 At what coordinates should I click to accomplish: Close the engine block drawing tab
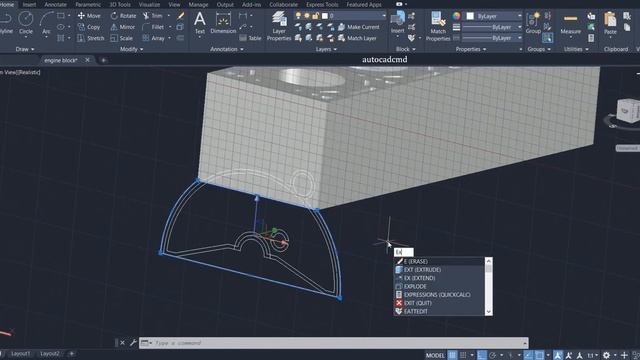click(87, 60)
